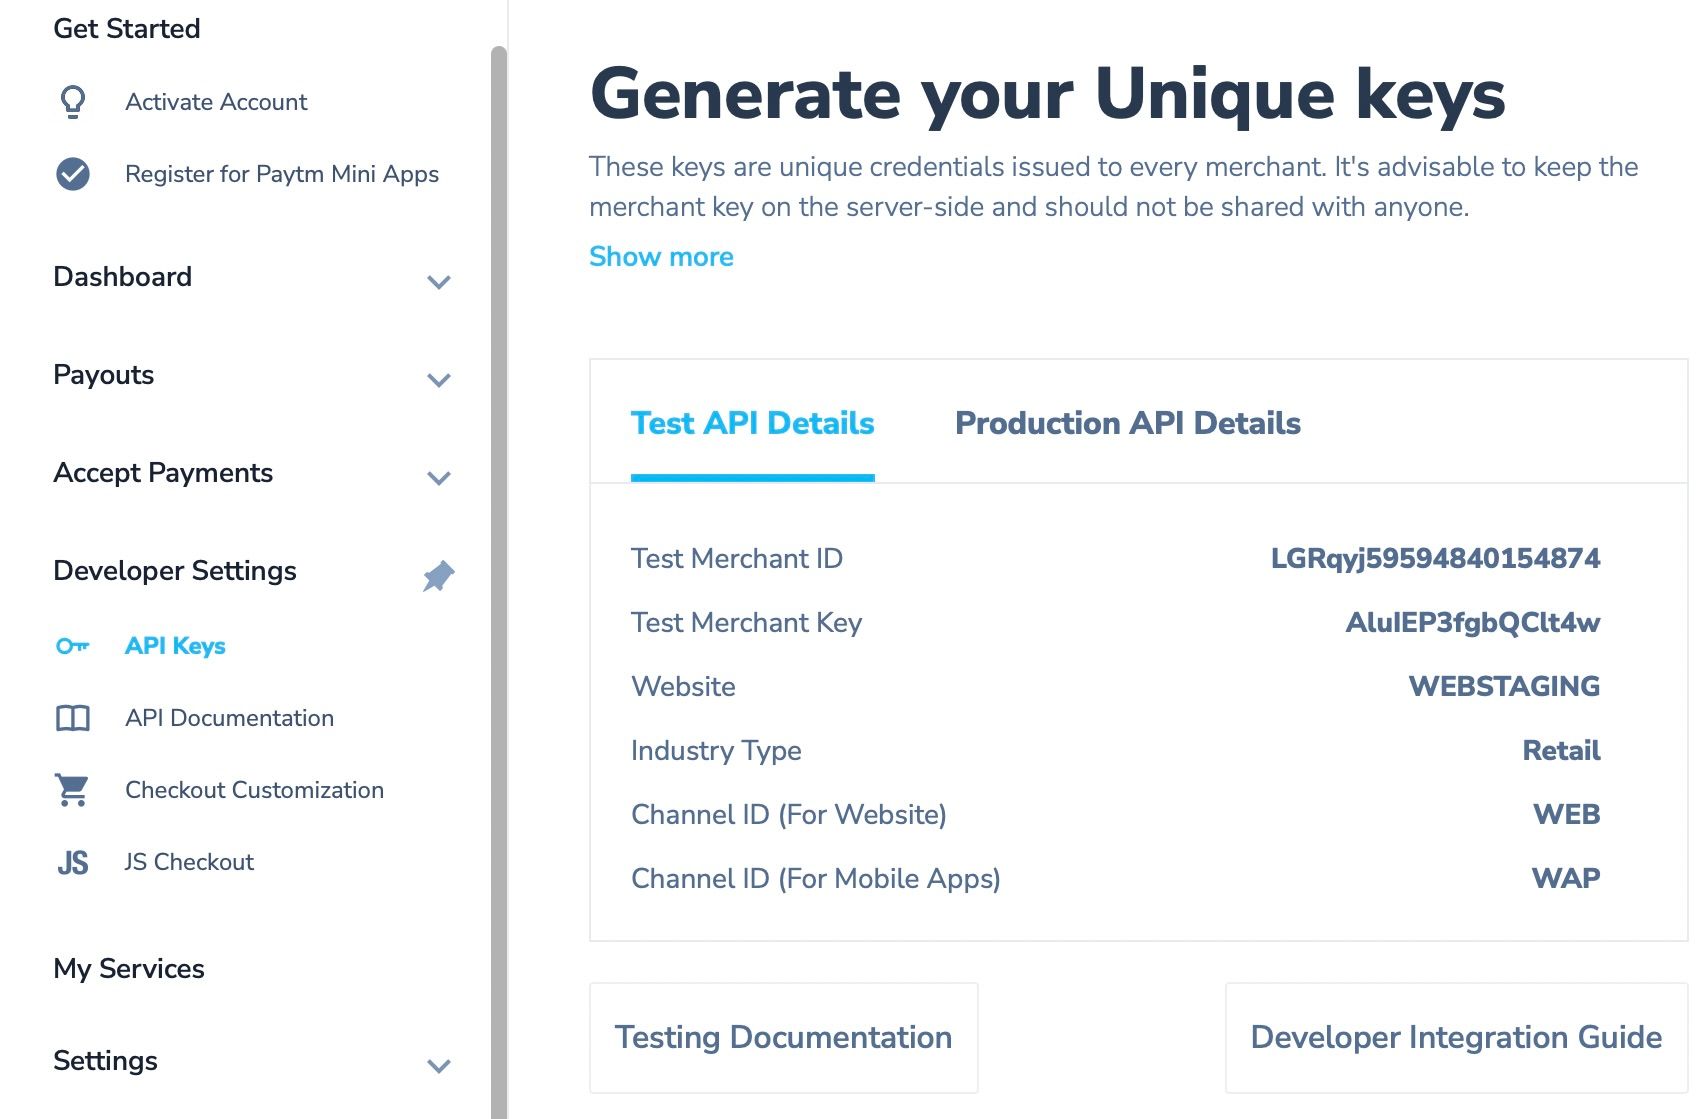Screen dimensions: 1702x1119
Task: Open the Developer Integration Guide card
Action: click(x=1457, y=1037)
